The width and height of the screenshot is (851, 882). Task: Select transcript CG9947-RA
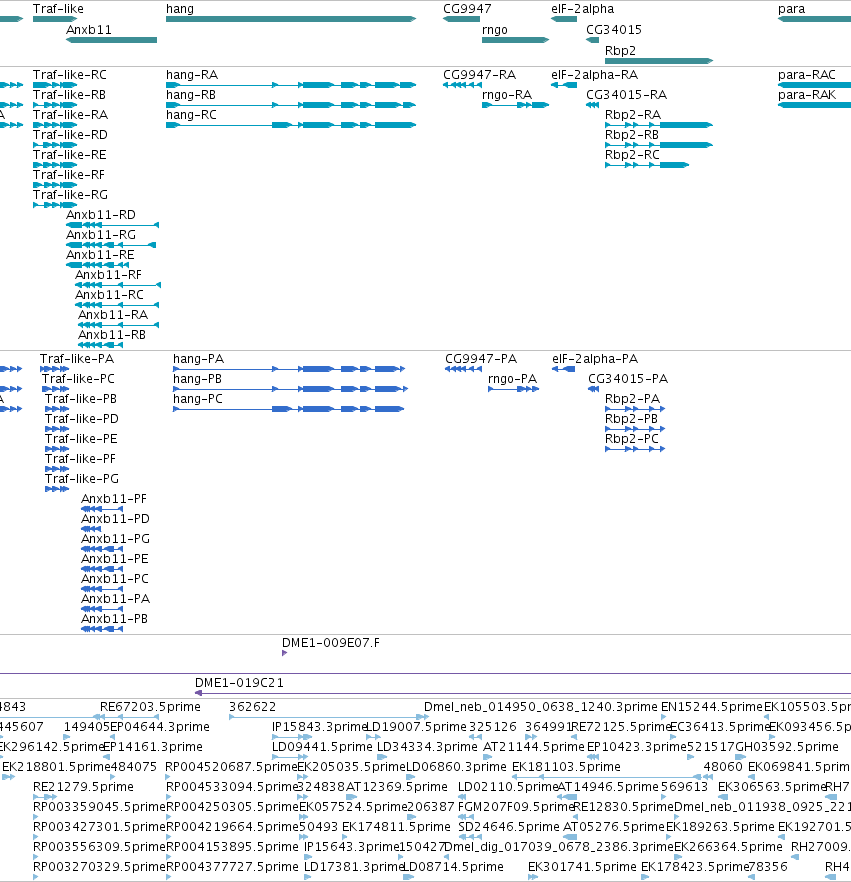pyautogui.click(x=479, y=75)
